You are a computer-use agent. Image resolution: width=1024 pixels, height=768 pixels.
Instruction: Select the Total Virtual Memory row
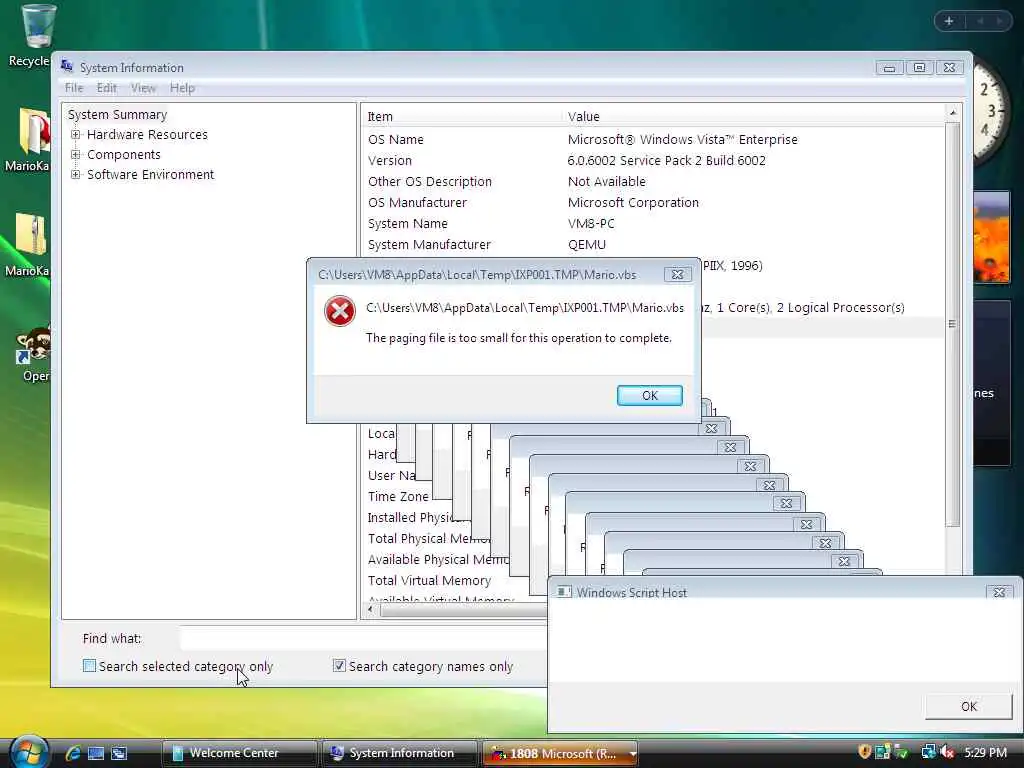[429, 580]
